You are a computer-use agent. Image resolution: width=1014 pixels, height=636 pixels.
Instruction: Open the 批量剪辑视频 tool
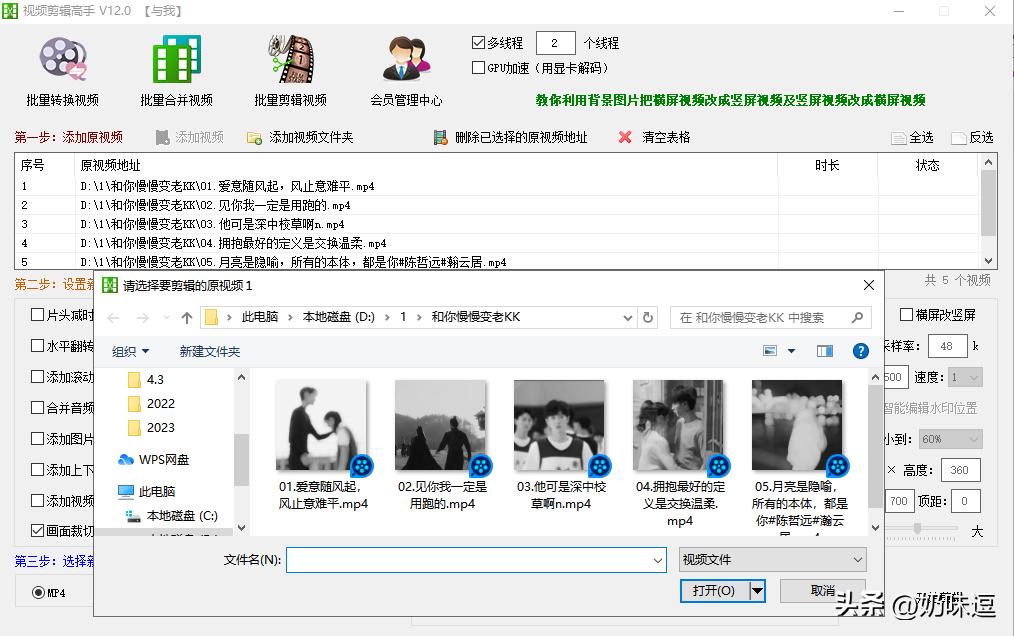(291, 70)
